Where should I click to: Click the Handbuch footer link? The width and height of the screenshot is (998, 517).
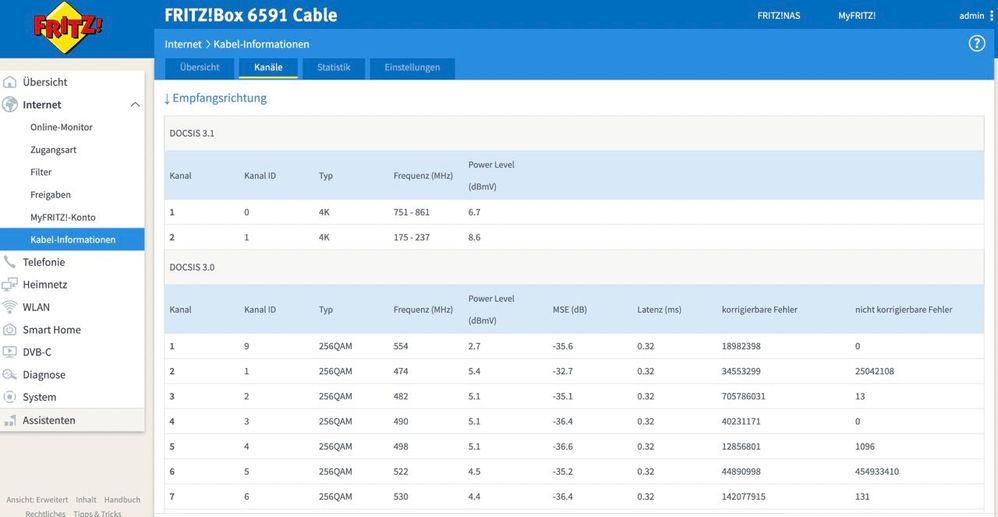pyautogui.click(x=122, y=500)
